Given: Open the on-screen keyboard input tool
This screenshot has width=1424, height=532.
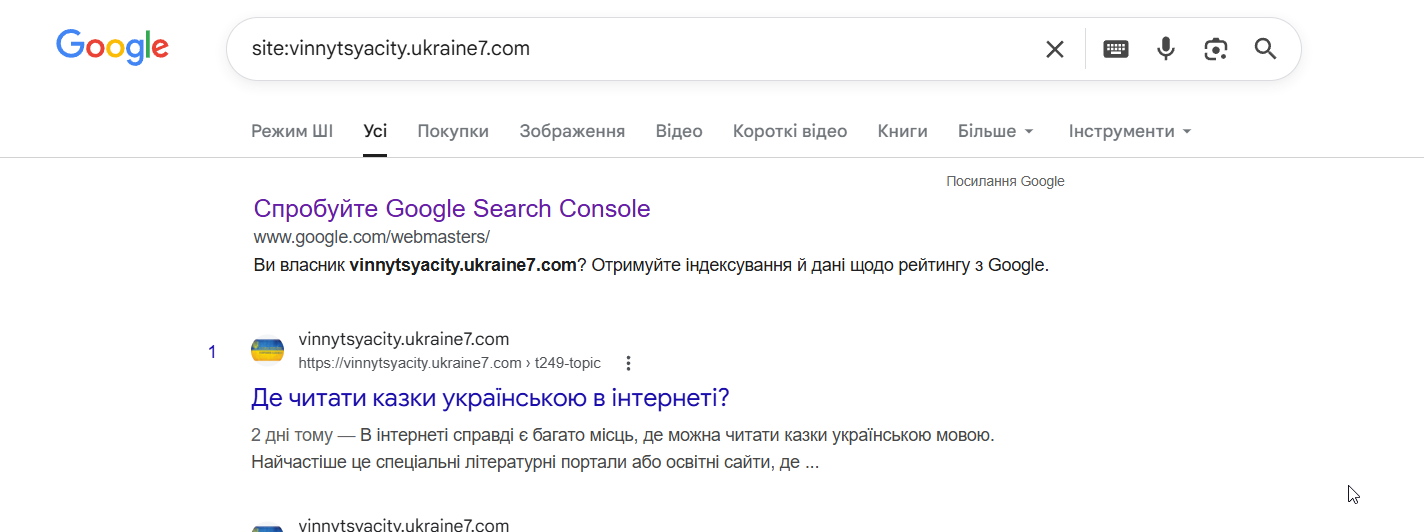Looking at the screenshot, I should click(1116, 49).
